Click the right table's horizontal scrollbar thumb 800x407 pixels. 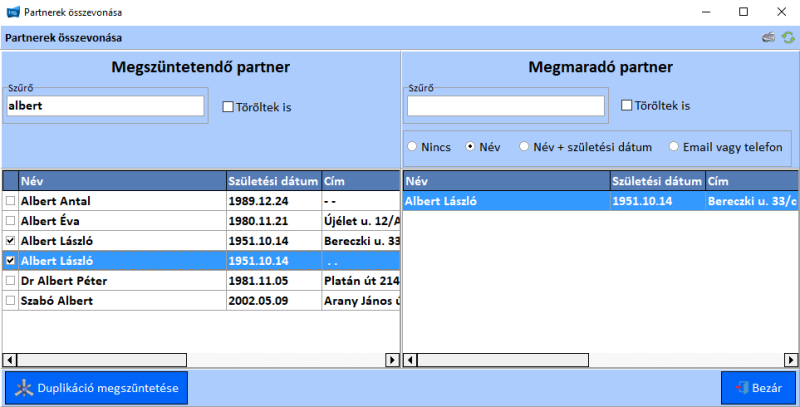(x=503, y=360)
